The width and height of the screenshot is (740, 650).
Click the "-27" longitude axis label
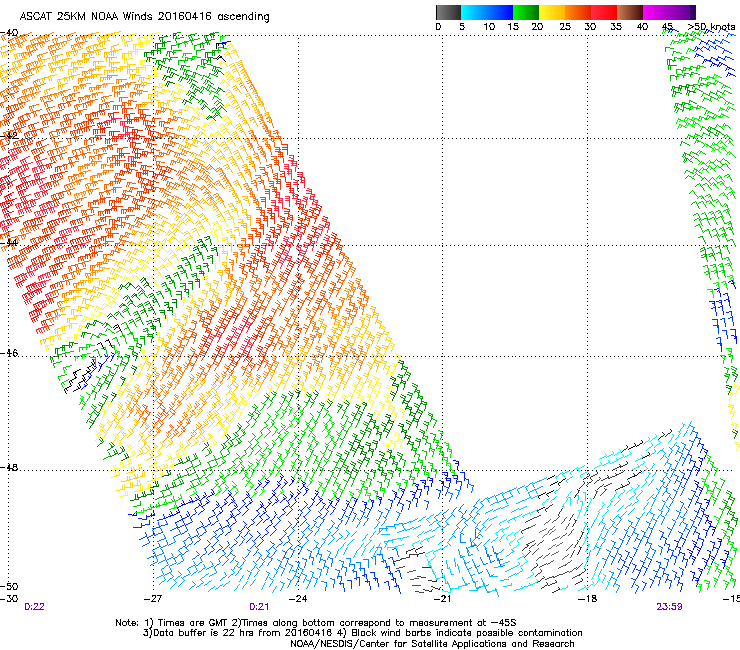tap(152, 599)
